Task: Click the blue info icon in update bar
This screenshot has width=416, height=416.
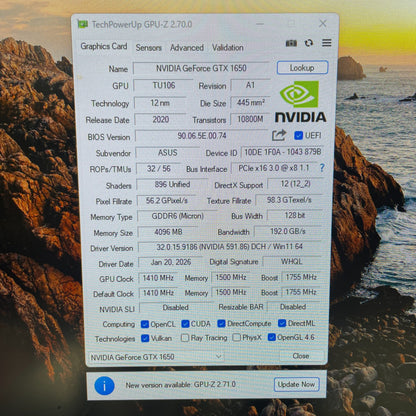Action: (104, 386)
